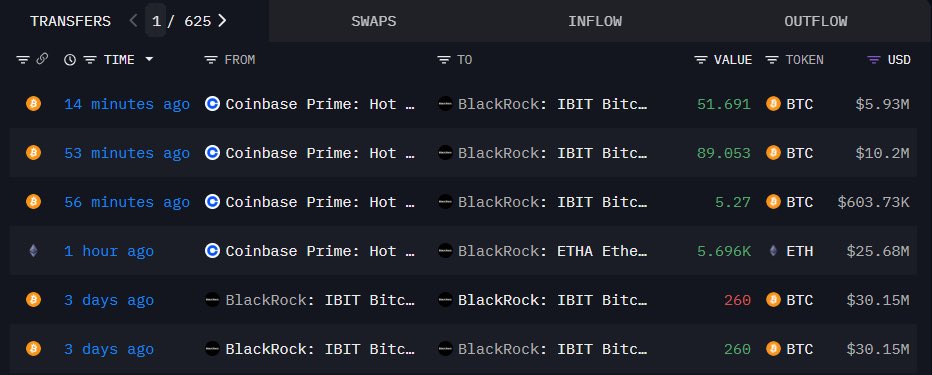Switch to the SWAPS tab
932x375 pixels.
(x=373, y=21)
